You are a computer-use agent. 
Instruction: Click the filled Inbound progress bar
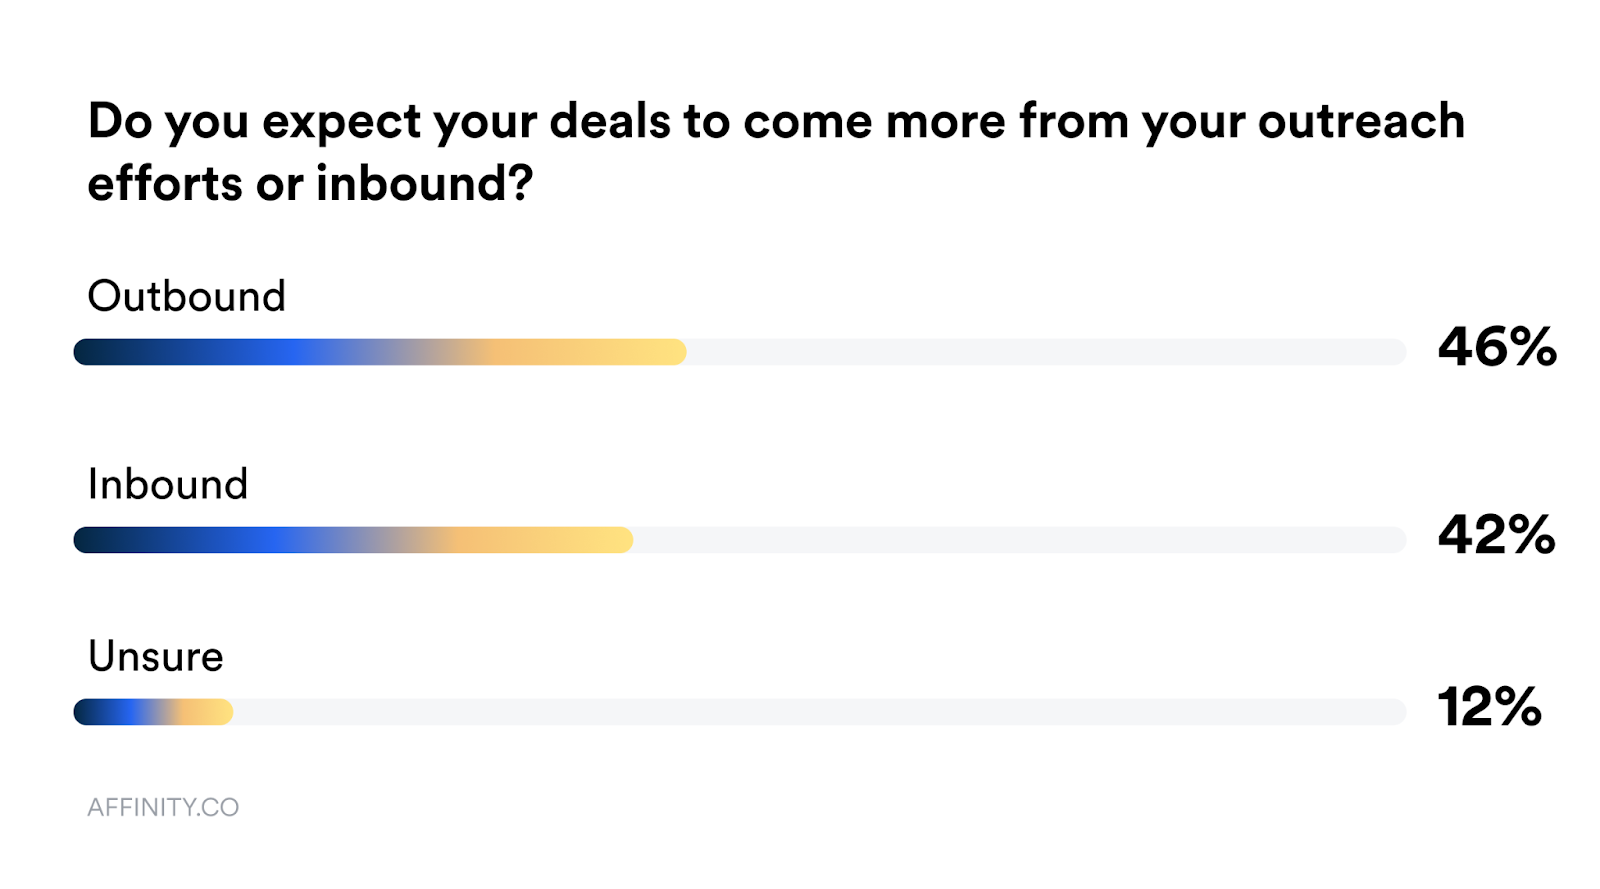coord(353,540)
